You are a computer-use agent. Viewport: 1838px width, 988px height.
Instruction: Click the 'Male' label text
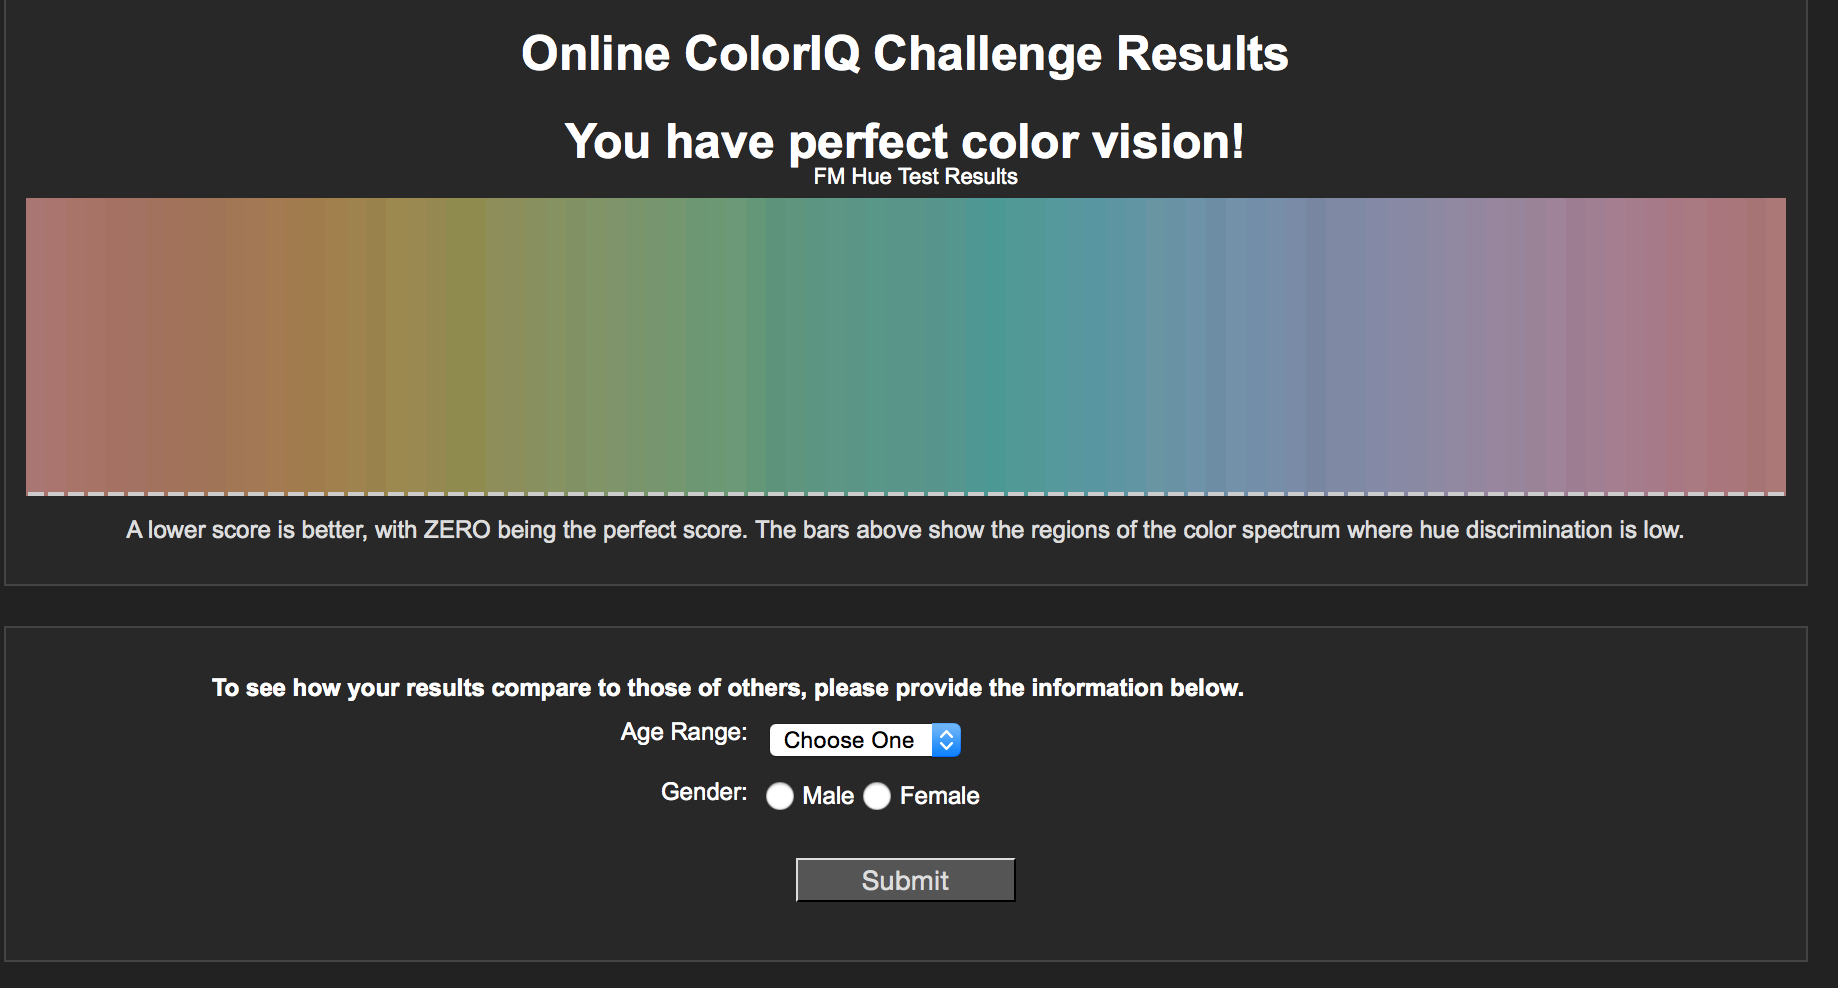(828, 796)
